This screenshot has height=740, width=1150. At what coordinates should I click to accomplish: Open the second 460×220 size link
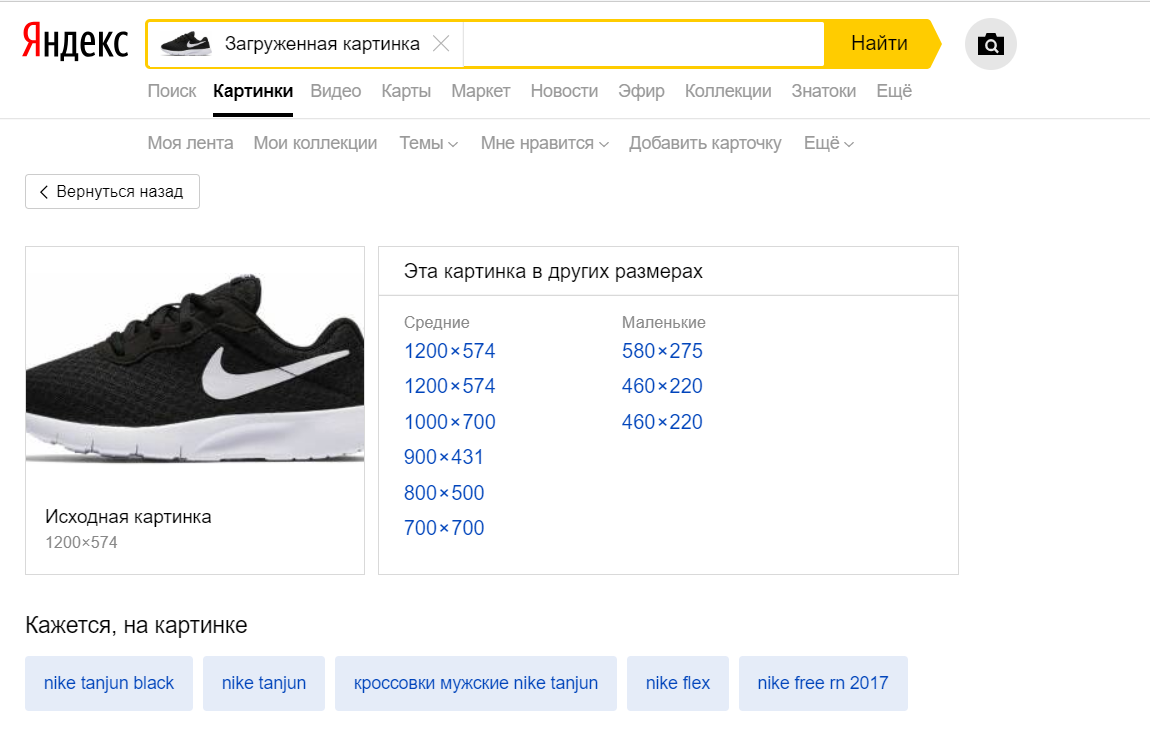[x=662, y=422]
